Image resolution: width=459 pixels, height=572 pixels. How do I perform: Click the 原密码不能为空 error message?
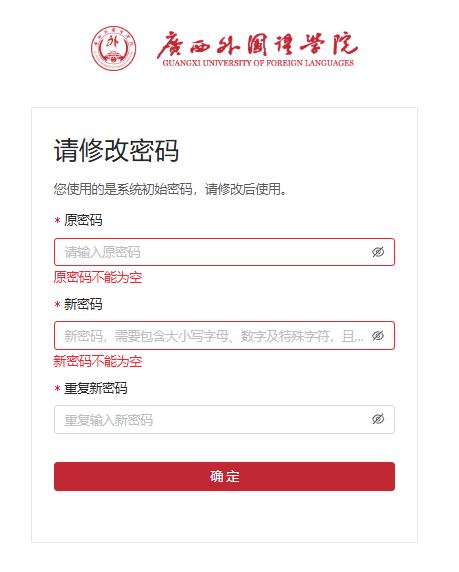[x=98, y=278]
